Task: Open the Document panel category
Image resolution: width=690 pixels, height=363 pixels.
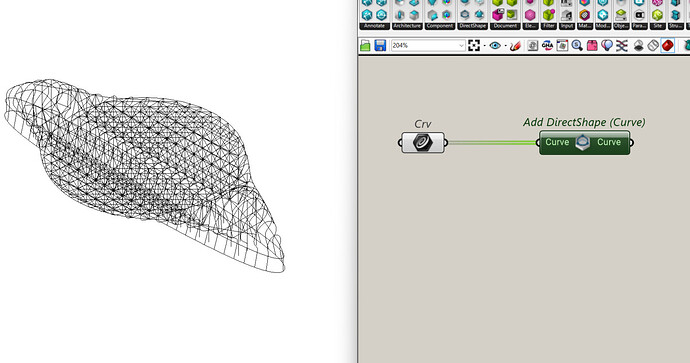Action: 505,26
